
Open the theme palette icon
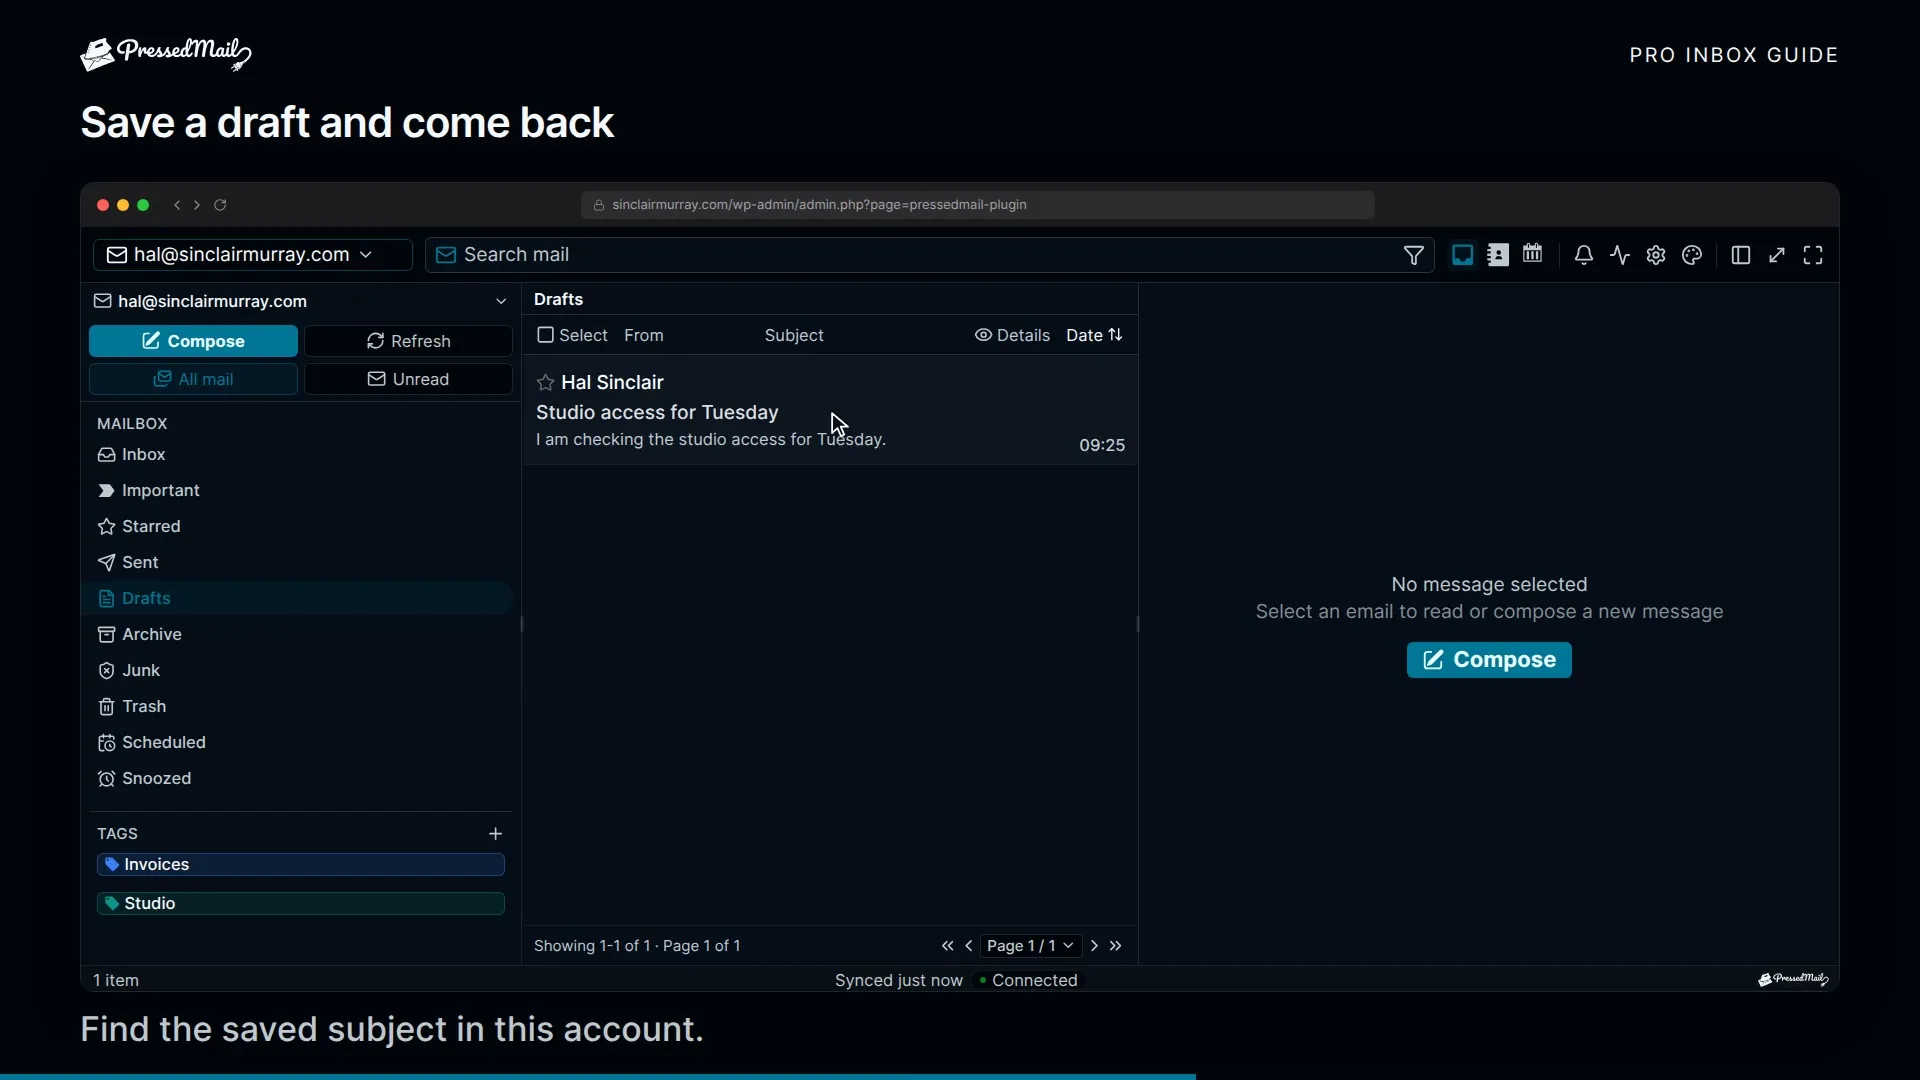tap(1692, 255)
